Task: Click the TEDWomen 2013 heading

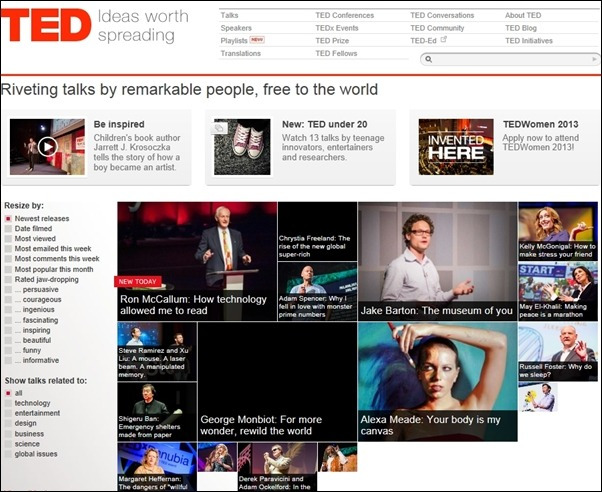Action: 541,124
